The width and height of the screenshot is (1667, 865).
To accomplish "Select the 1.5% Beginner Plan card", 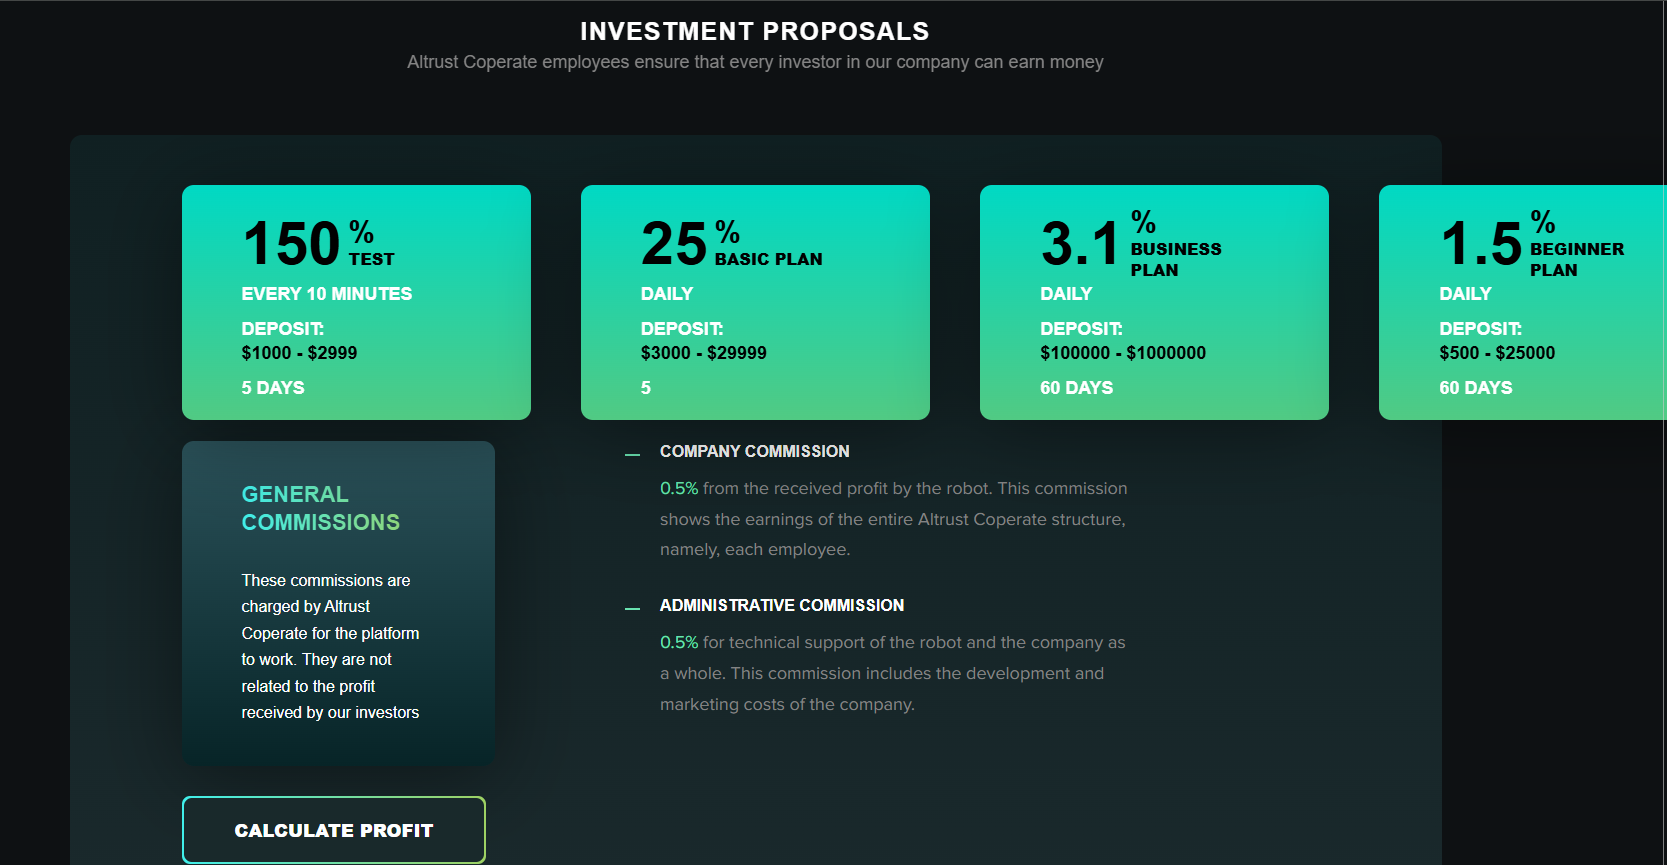I will [x=1522, y=302].
